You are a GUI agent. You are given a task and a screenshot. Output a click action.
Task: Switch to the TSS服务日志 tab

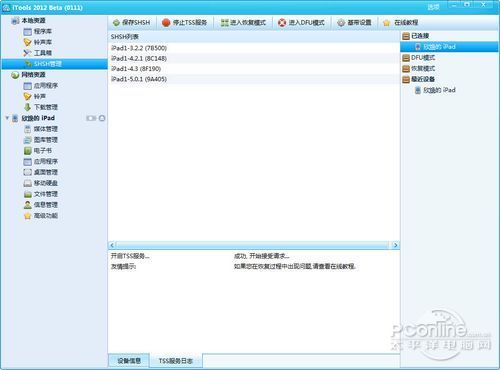(x=176, y=361)
